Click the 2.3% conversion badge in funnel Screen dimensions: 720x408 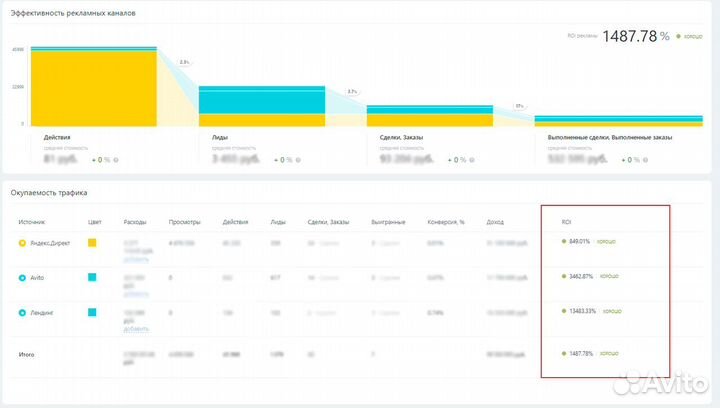pos(184,62)
